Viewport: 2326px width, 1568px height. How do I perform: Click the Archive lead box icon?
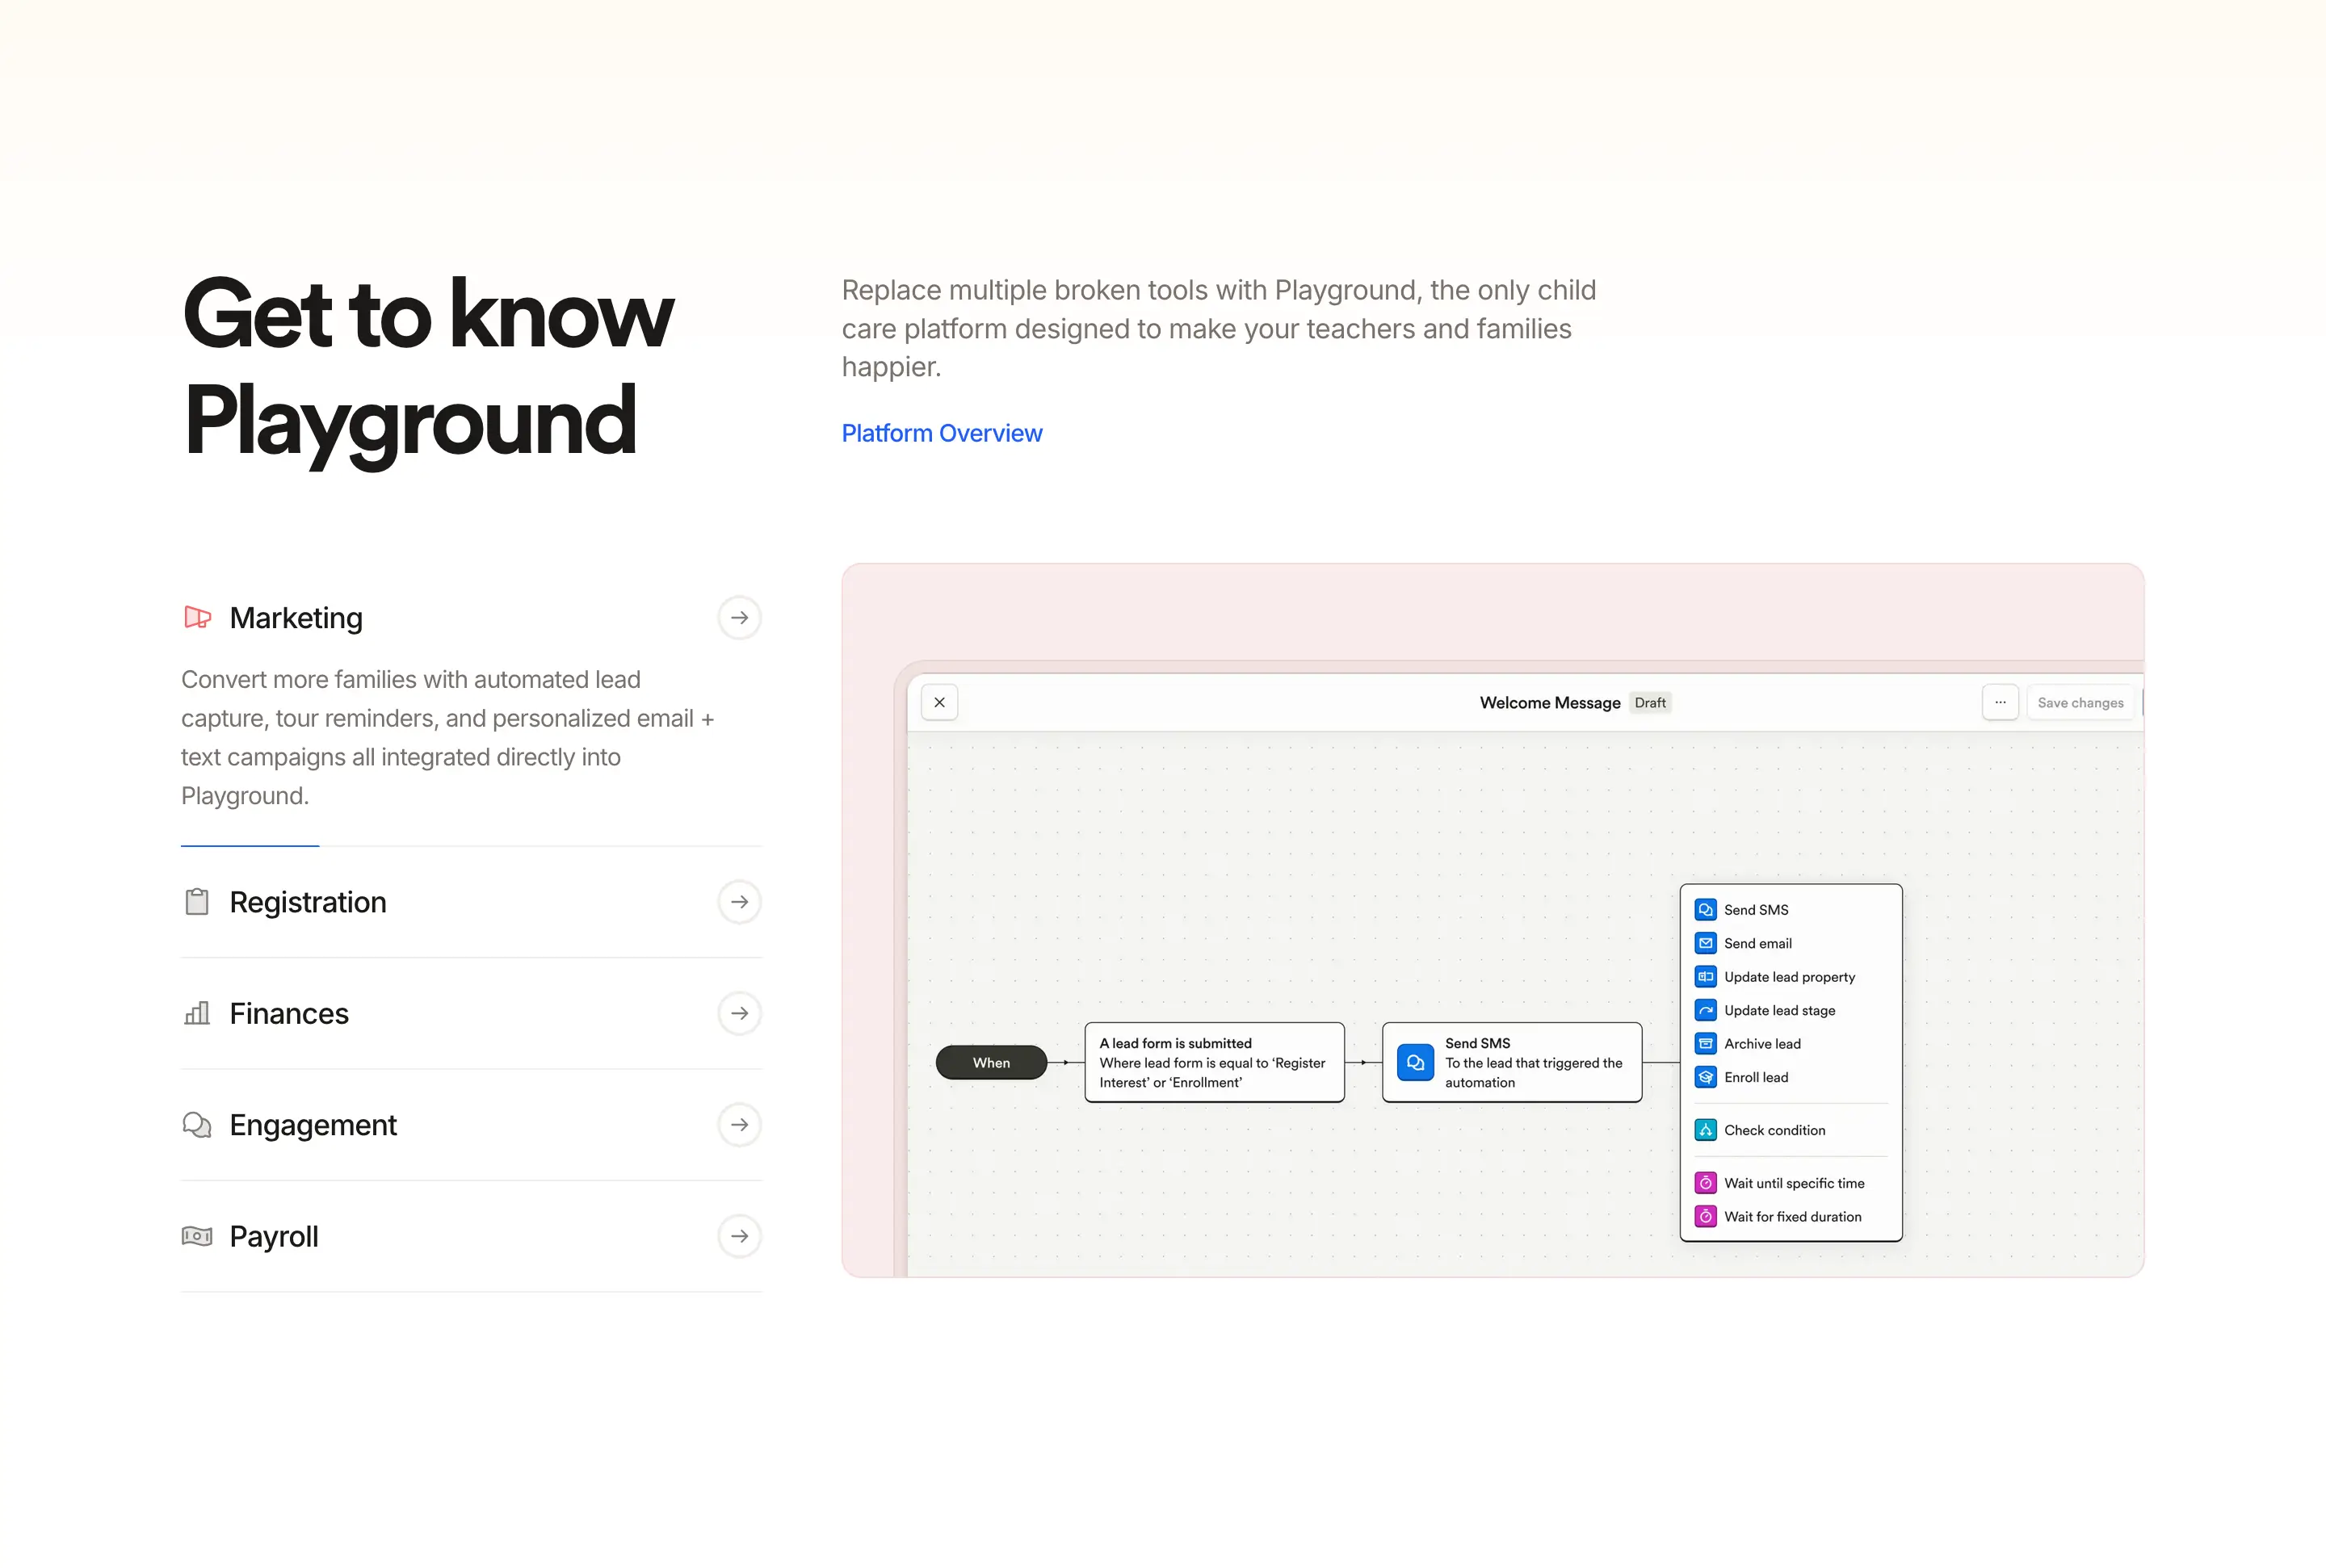pyautogui.click(x=1705, y=1044)
